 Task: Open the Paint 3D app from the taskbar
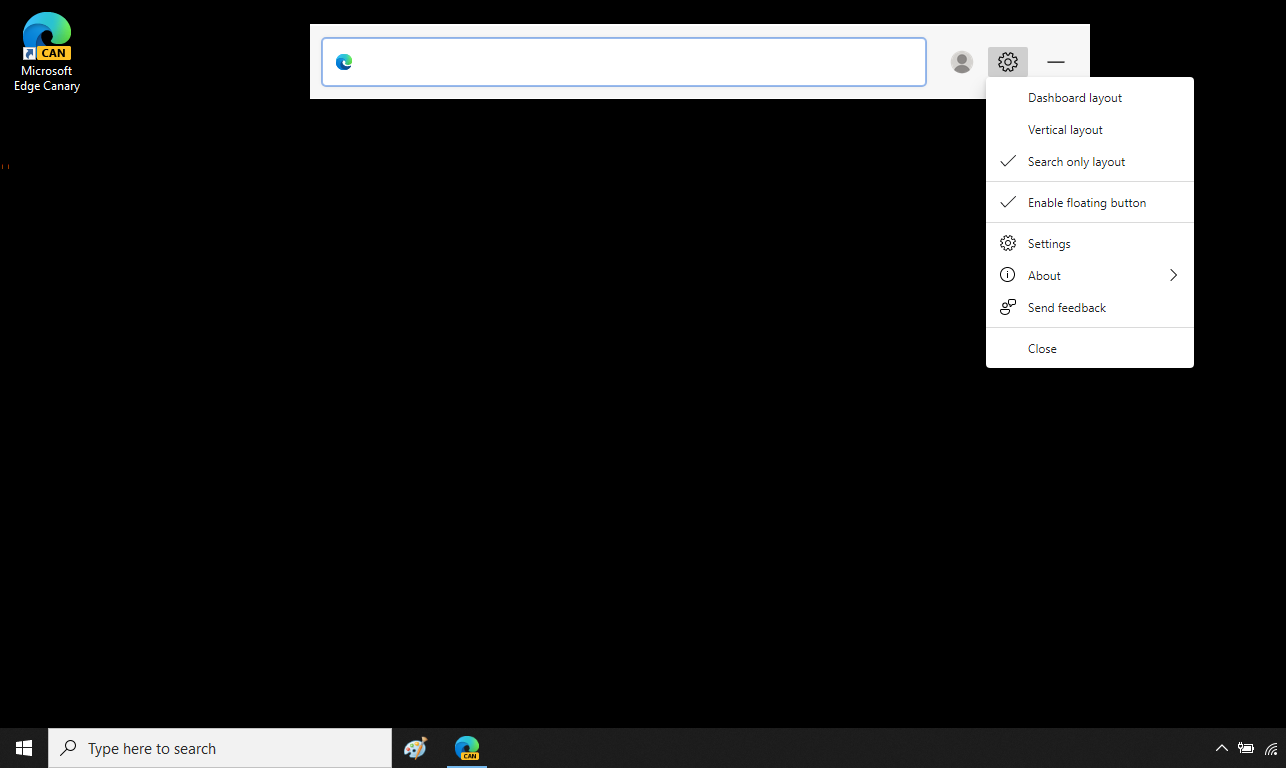click(415, 747)
